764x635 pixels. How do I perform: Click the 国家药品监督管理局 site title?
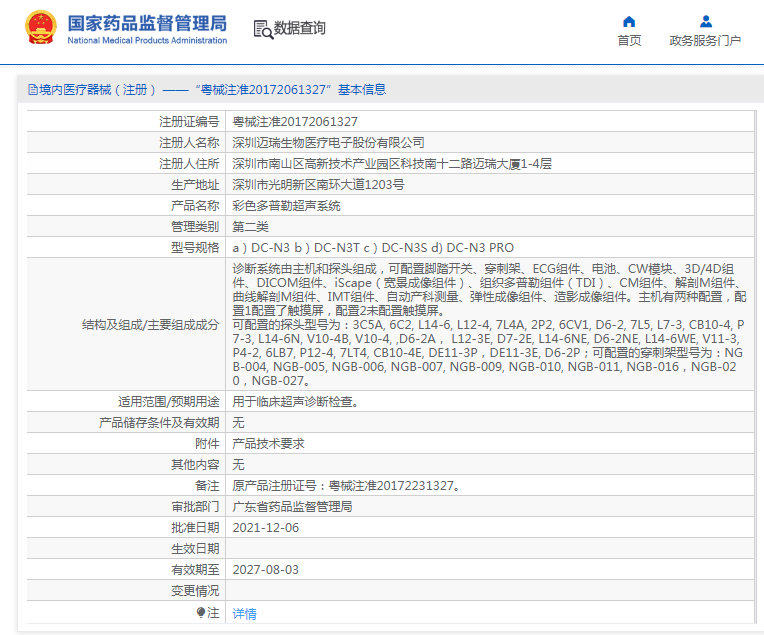tap(146, 22)
